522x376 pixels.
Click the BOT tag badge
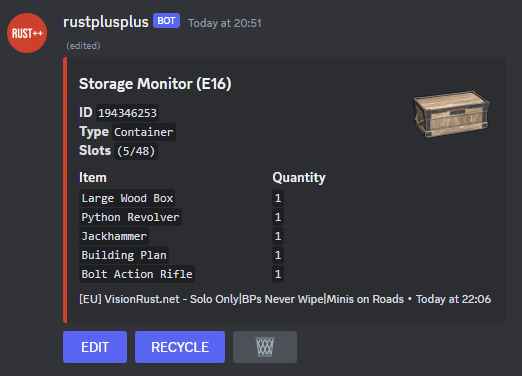coord(166,21)
